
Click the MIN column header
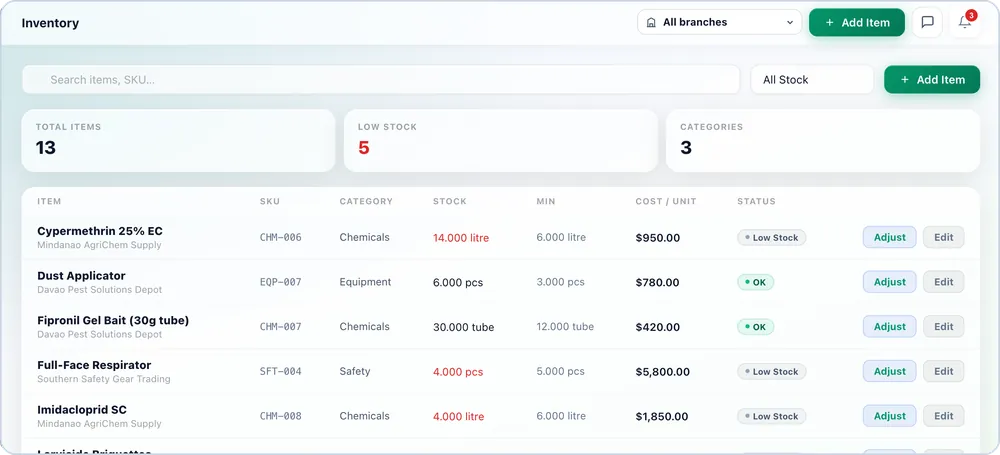546,201
